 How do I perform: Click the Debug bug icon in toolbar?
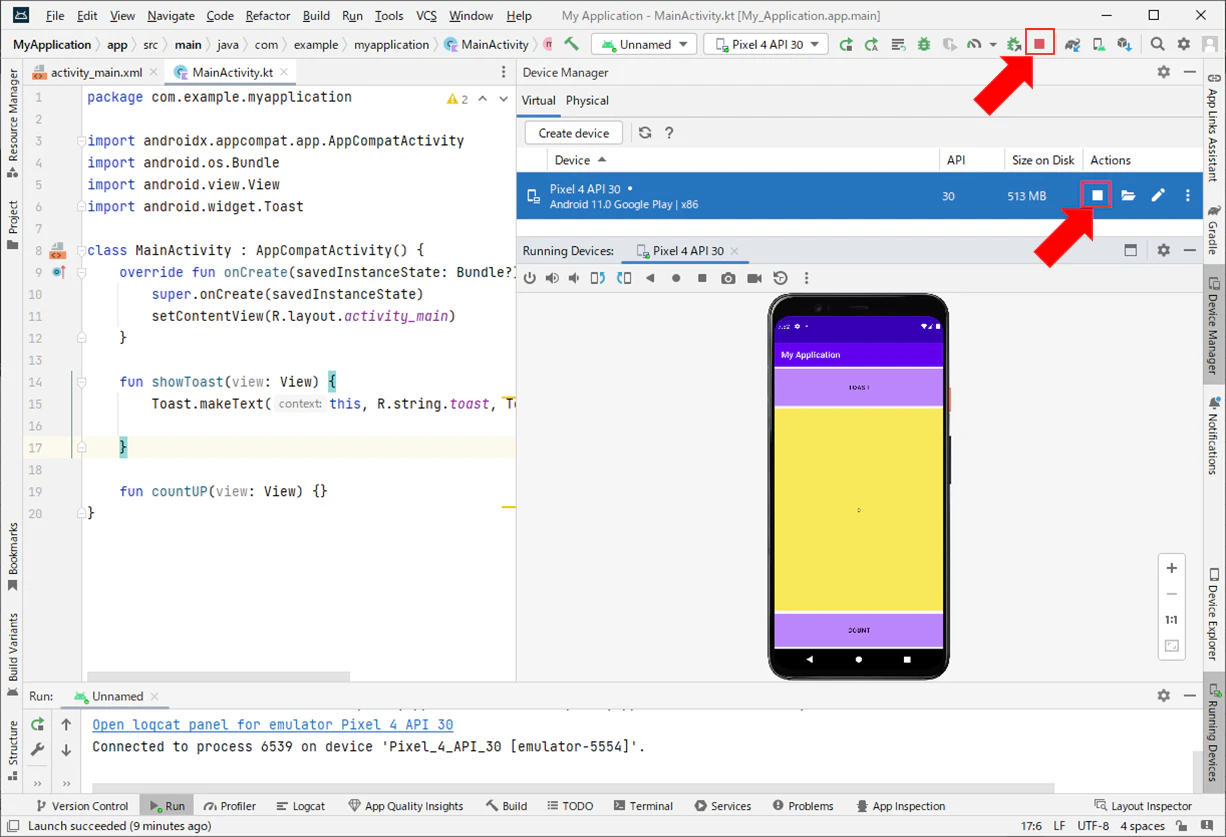(x=923, y=44)
